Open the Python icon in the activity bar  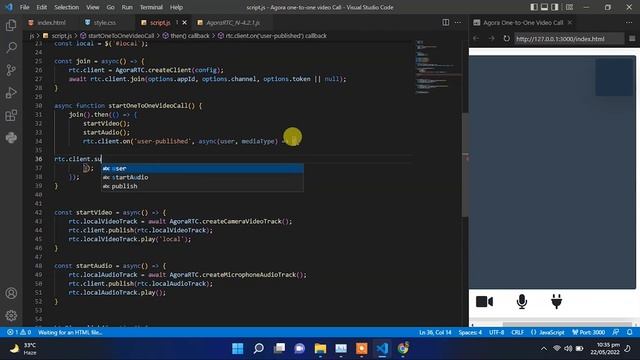pos(11,138)
